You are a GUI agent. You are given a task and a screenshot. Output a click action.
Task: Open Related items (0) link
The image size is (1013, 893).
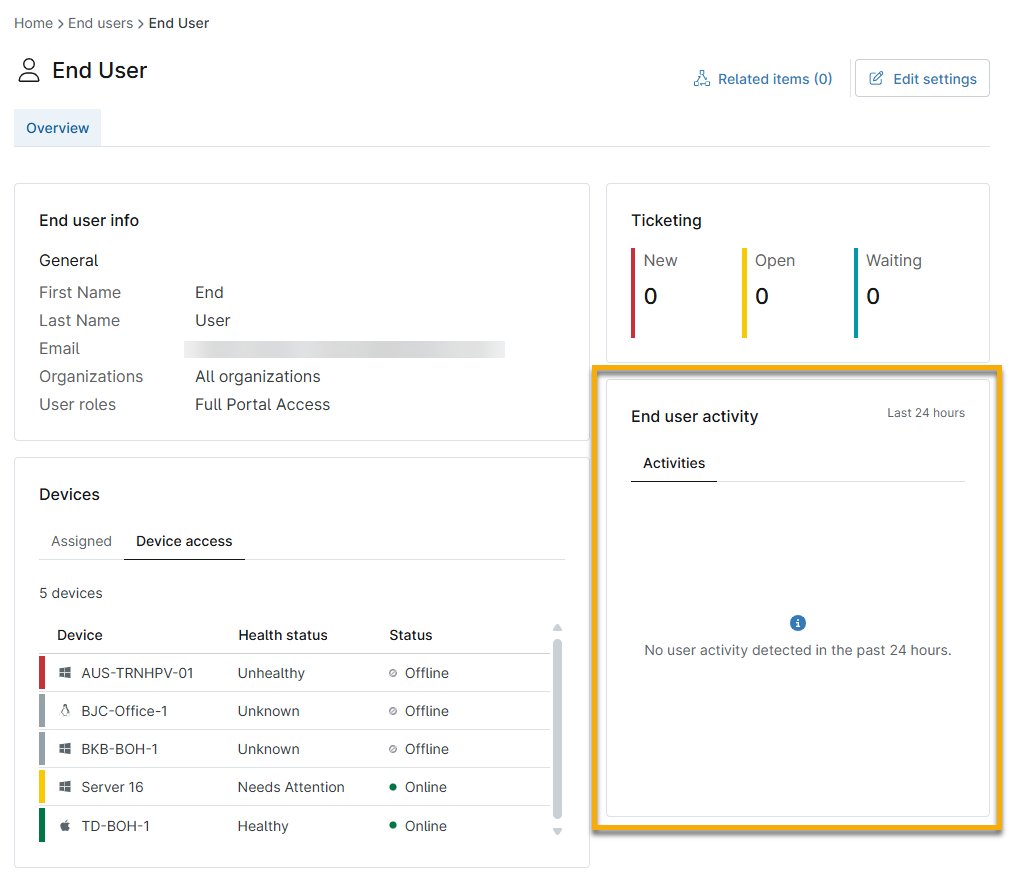[774, 79]
